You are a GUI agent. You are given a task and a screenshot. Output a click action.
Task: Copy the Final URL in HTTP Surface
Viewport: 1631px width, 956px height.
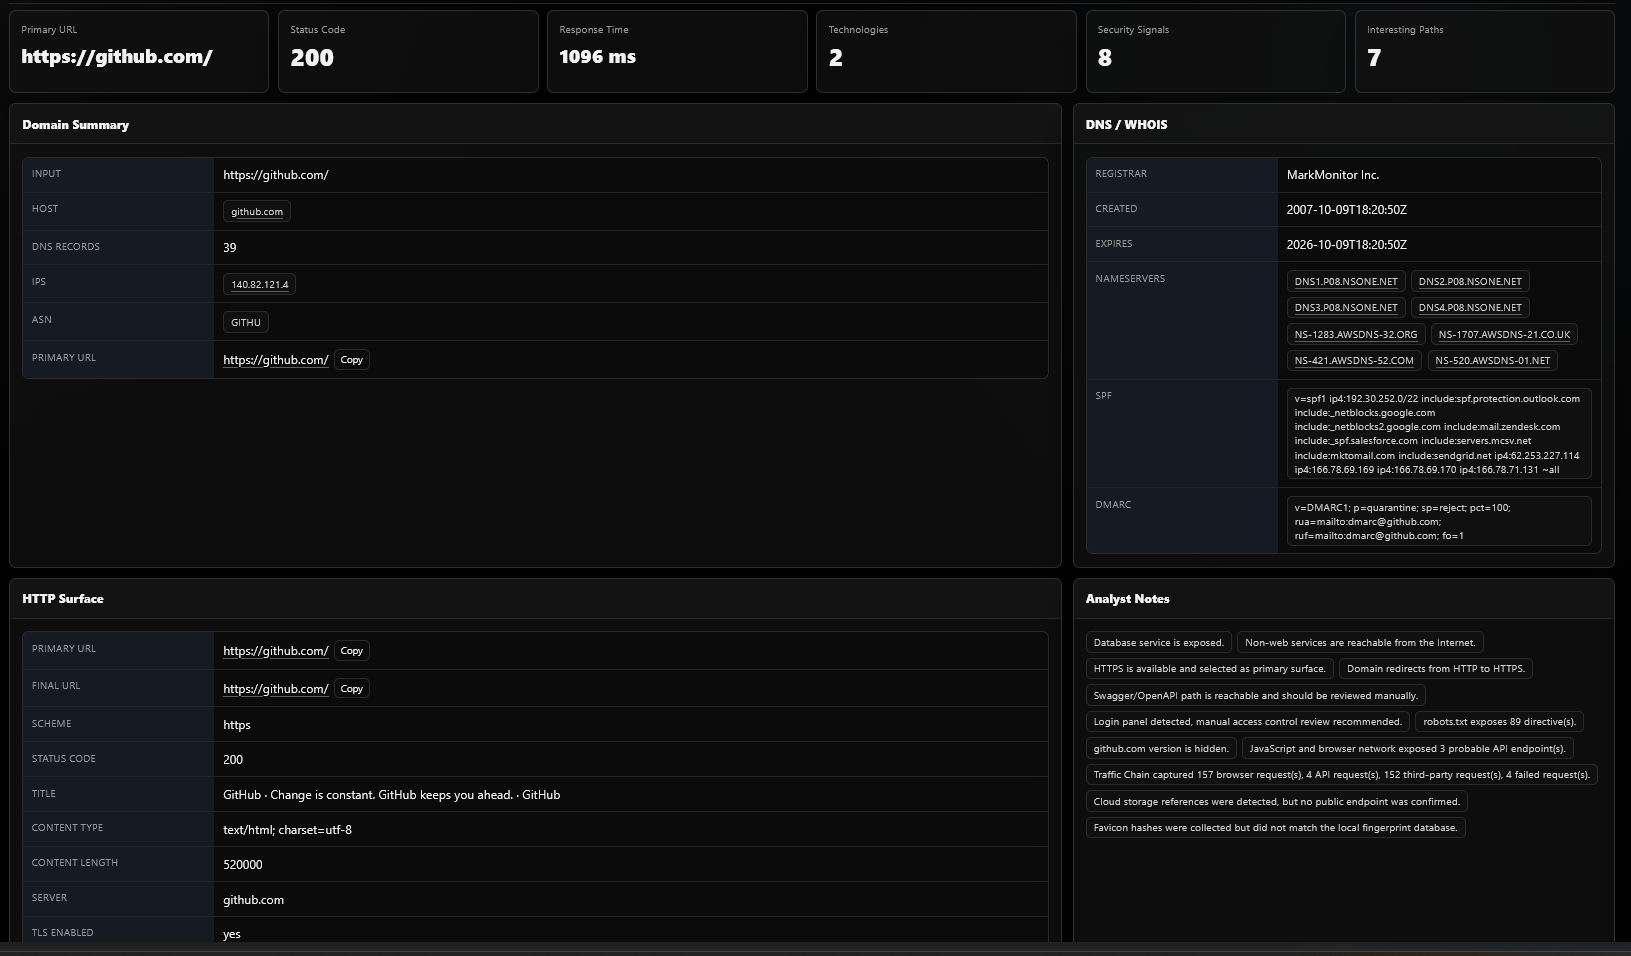coord(351,689)
